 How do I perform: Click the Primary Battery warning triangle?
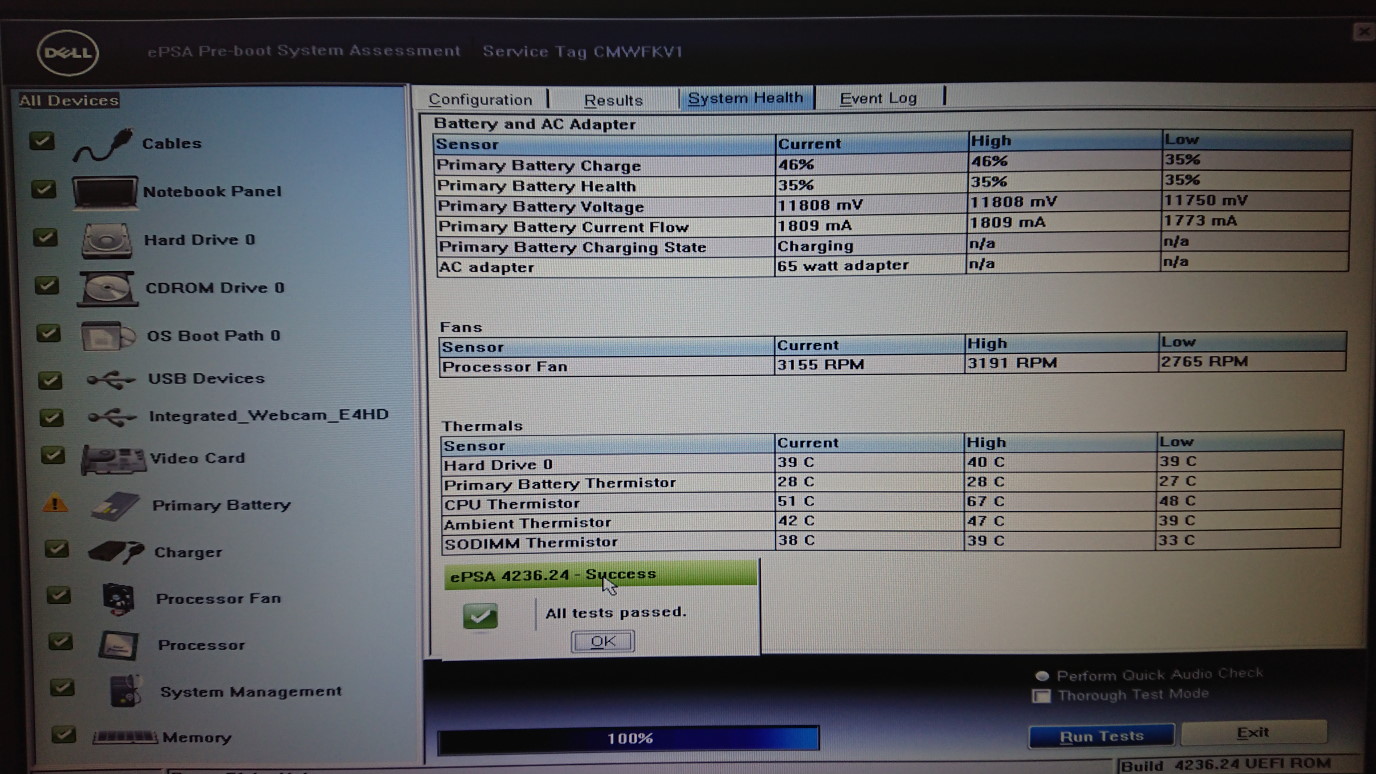click(55, 504)
